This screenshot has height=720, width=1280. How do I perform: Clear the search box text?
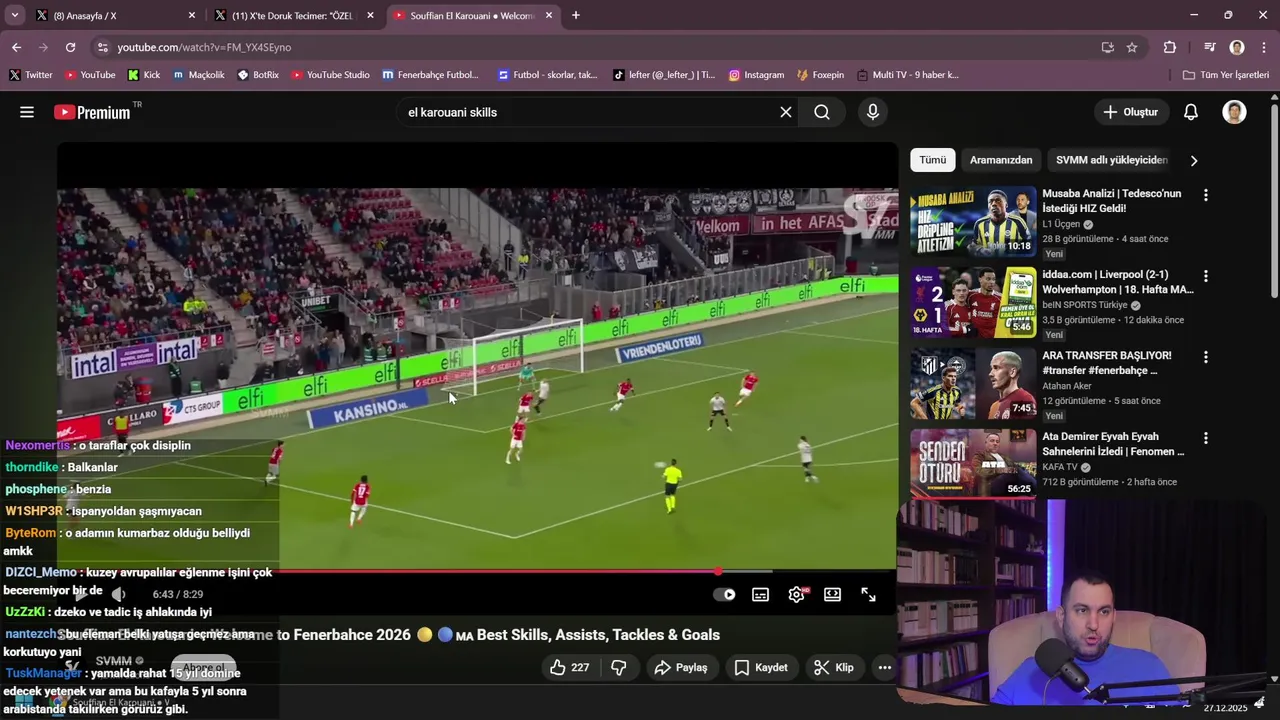(x=786, y=112)
